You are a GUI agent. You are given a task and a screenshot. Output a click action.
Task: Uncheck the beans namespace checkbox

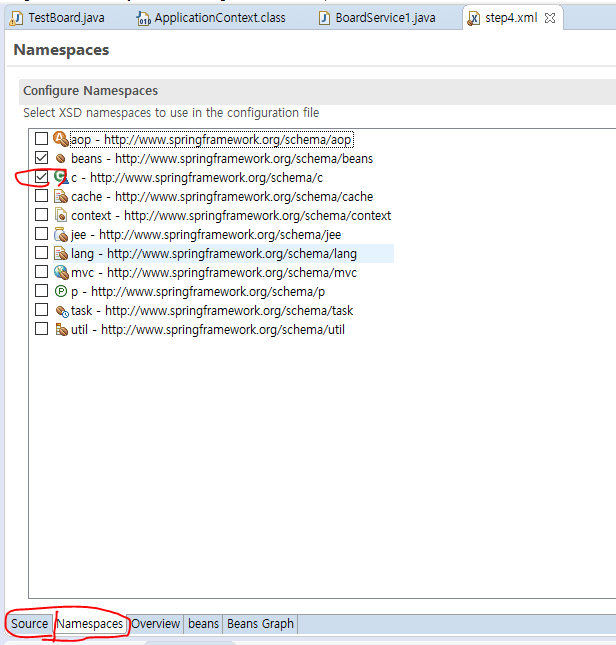coord(41,158)
